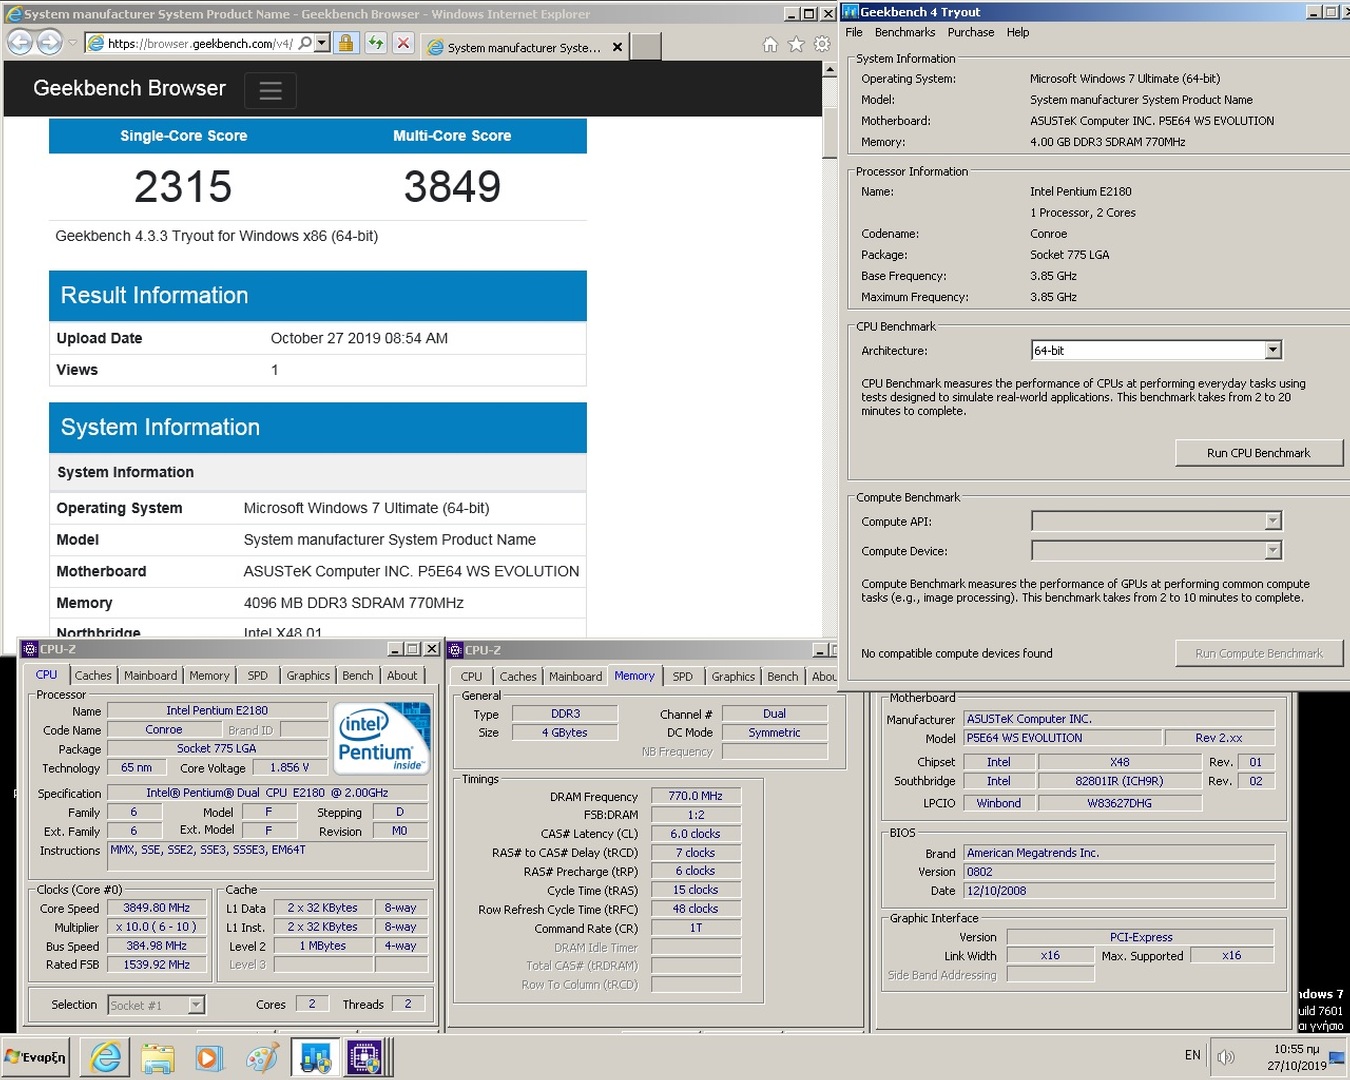This screenshot has height=1080, width=1350.
Task: Click the Geekbench 4 Tryout title icon
Action: pyautogui.click(x=851, y=12)
